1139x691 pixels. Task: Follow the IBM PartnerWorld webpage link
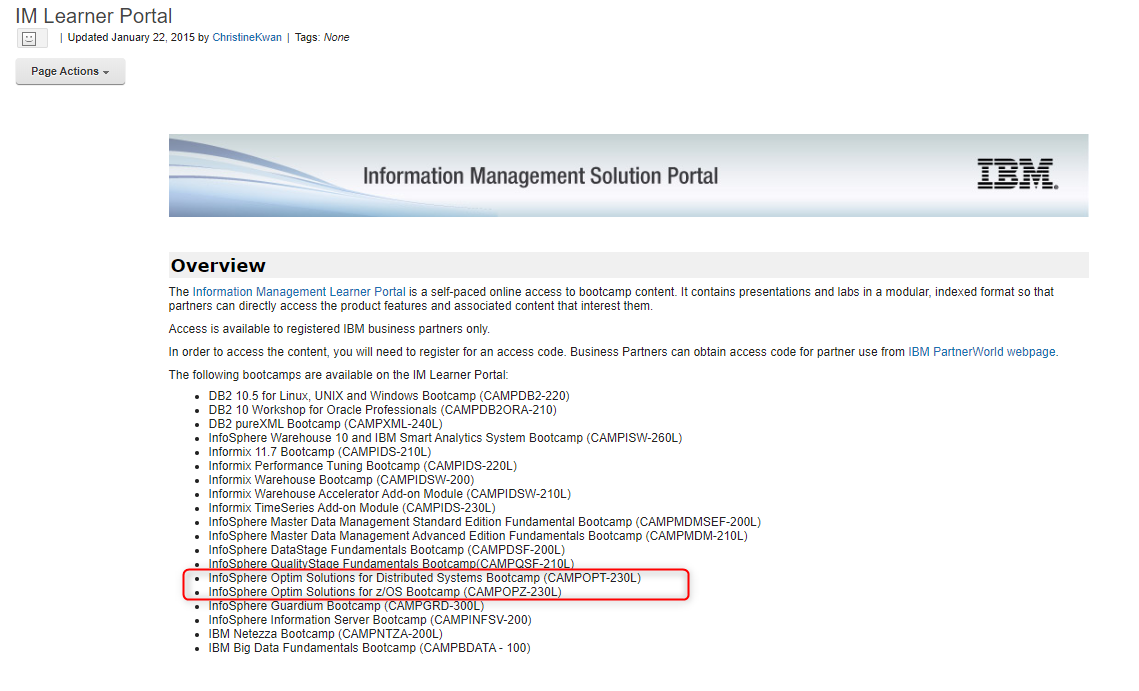pyautogui.click(x=981, y=352)
